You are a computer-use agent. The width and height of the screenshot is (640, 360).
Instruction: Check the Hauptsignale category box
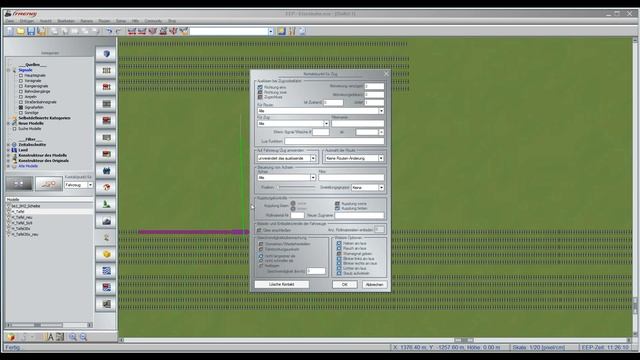[x=21, y=76]
